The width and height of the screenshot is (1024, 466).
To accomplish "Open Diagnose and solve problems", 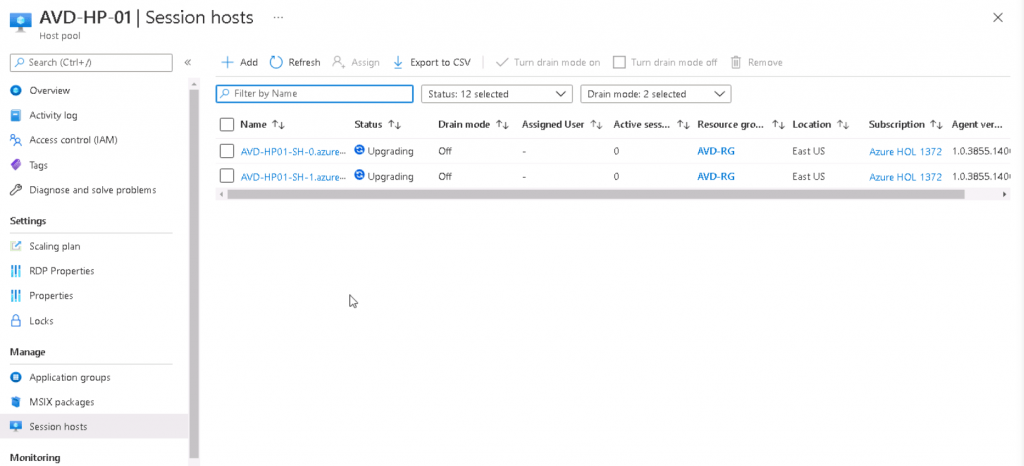I will point(93,190).
